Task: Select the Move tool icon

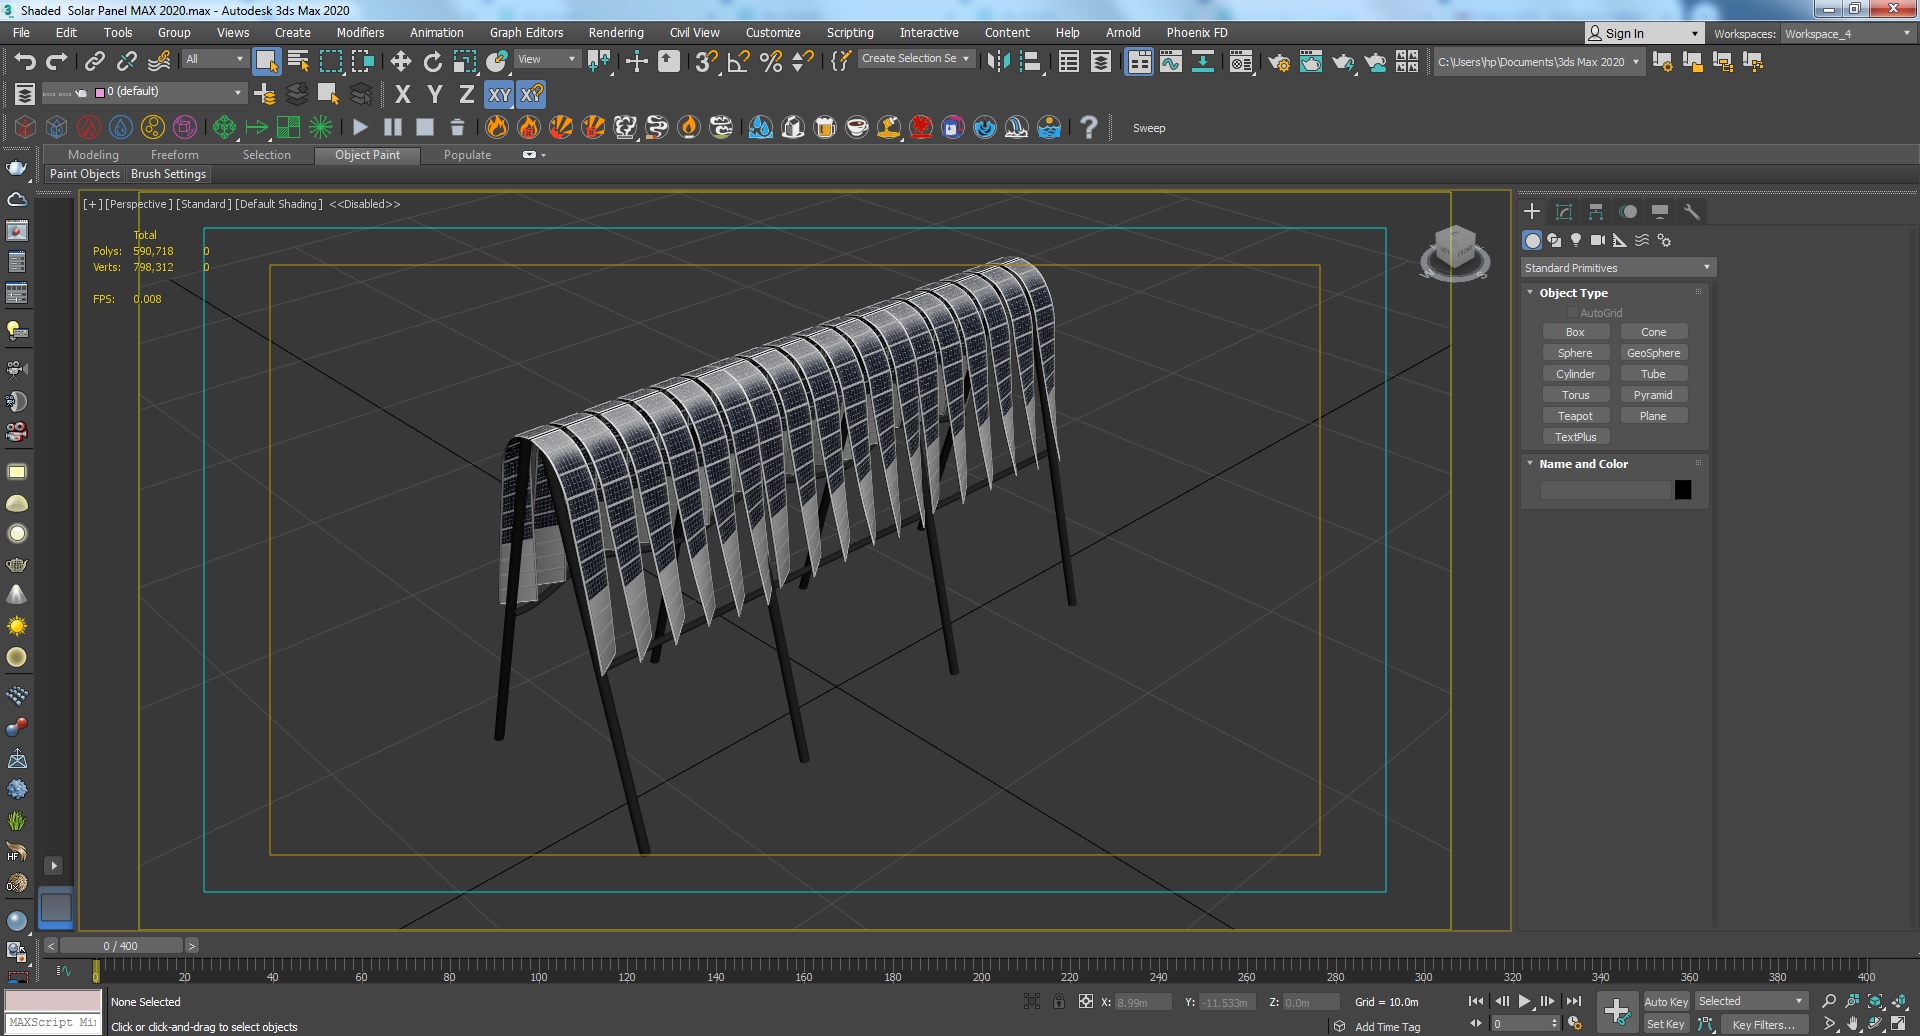Action: pyautogui.click(x=401, y=62)
